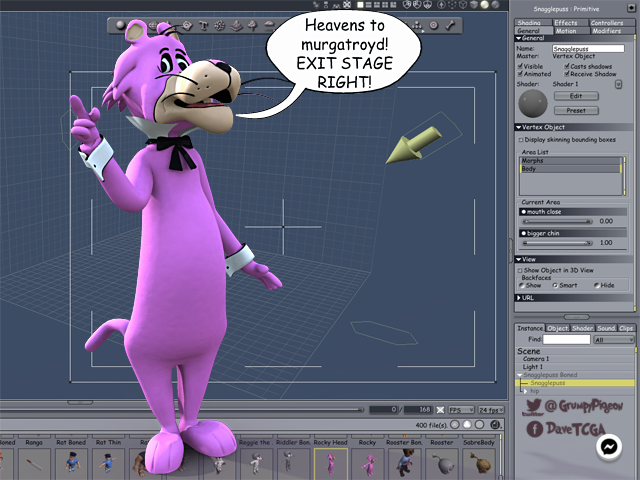Toggle the Visible checkbox
This screenshot has height=480, width=640.
tap(520, 66)
